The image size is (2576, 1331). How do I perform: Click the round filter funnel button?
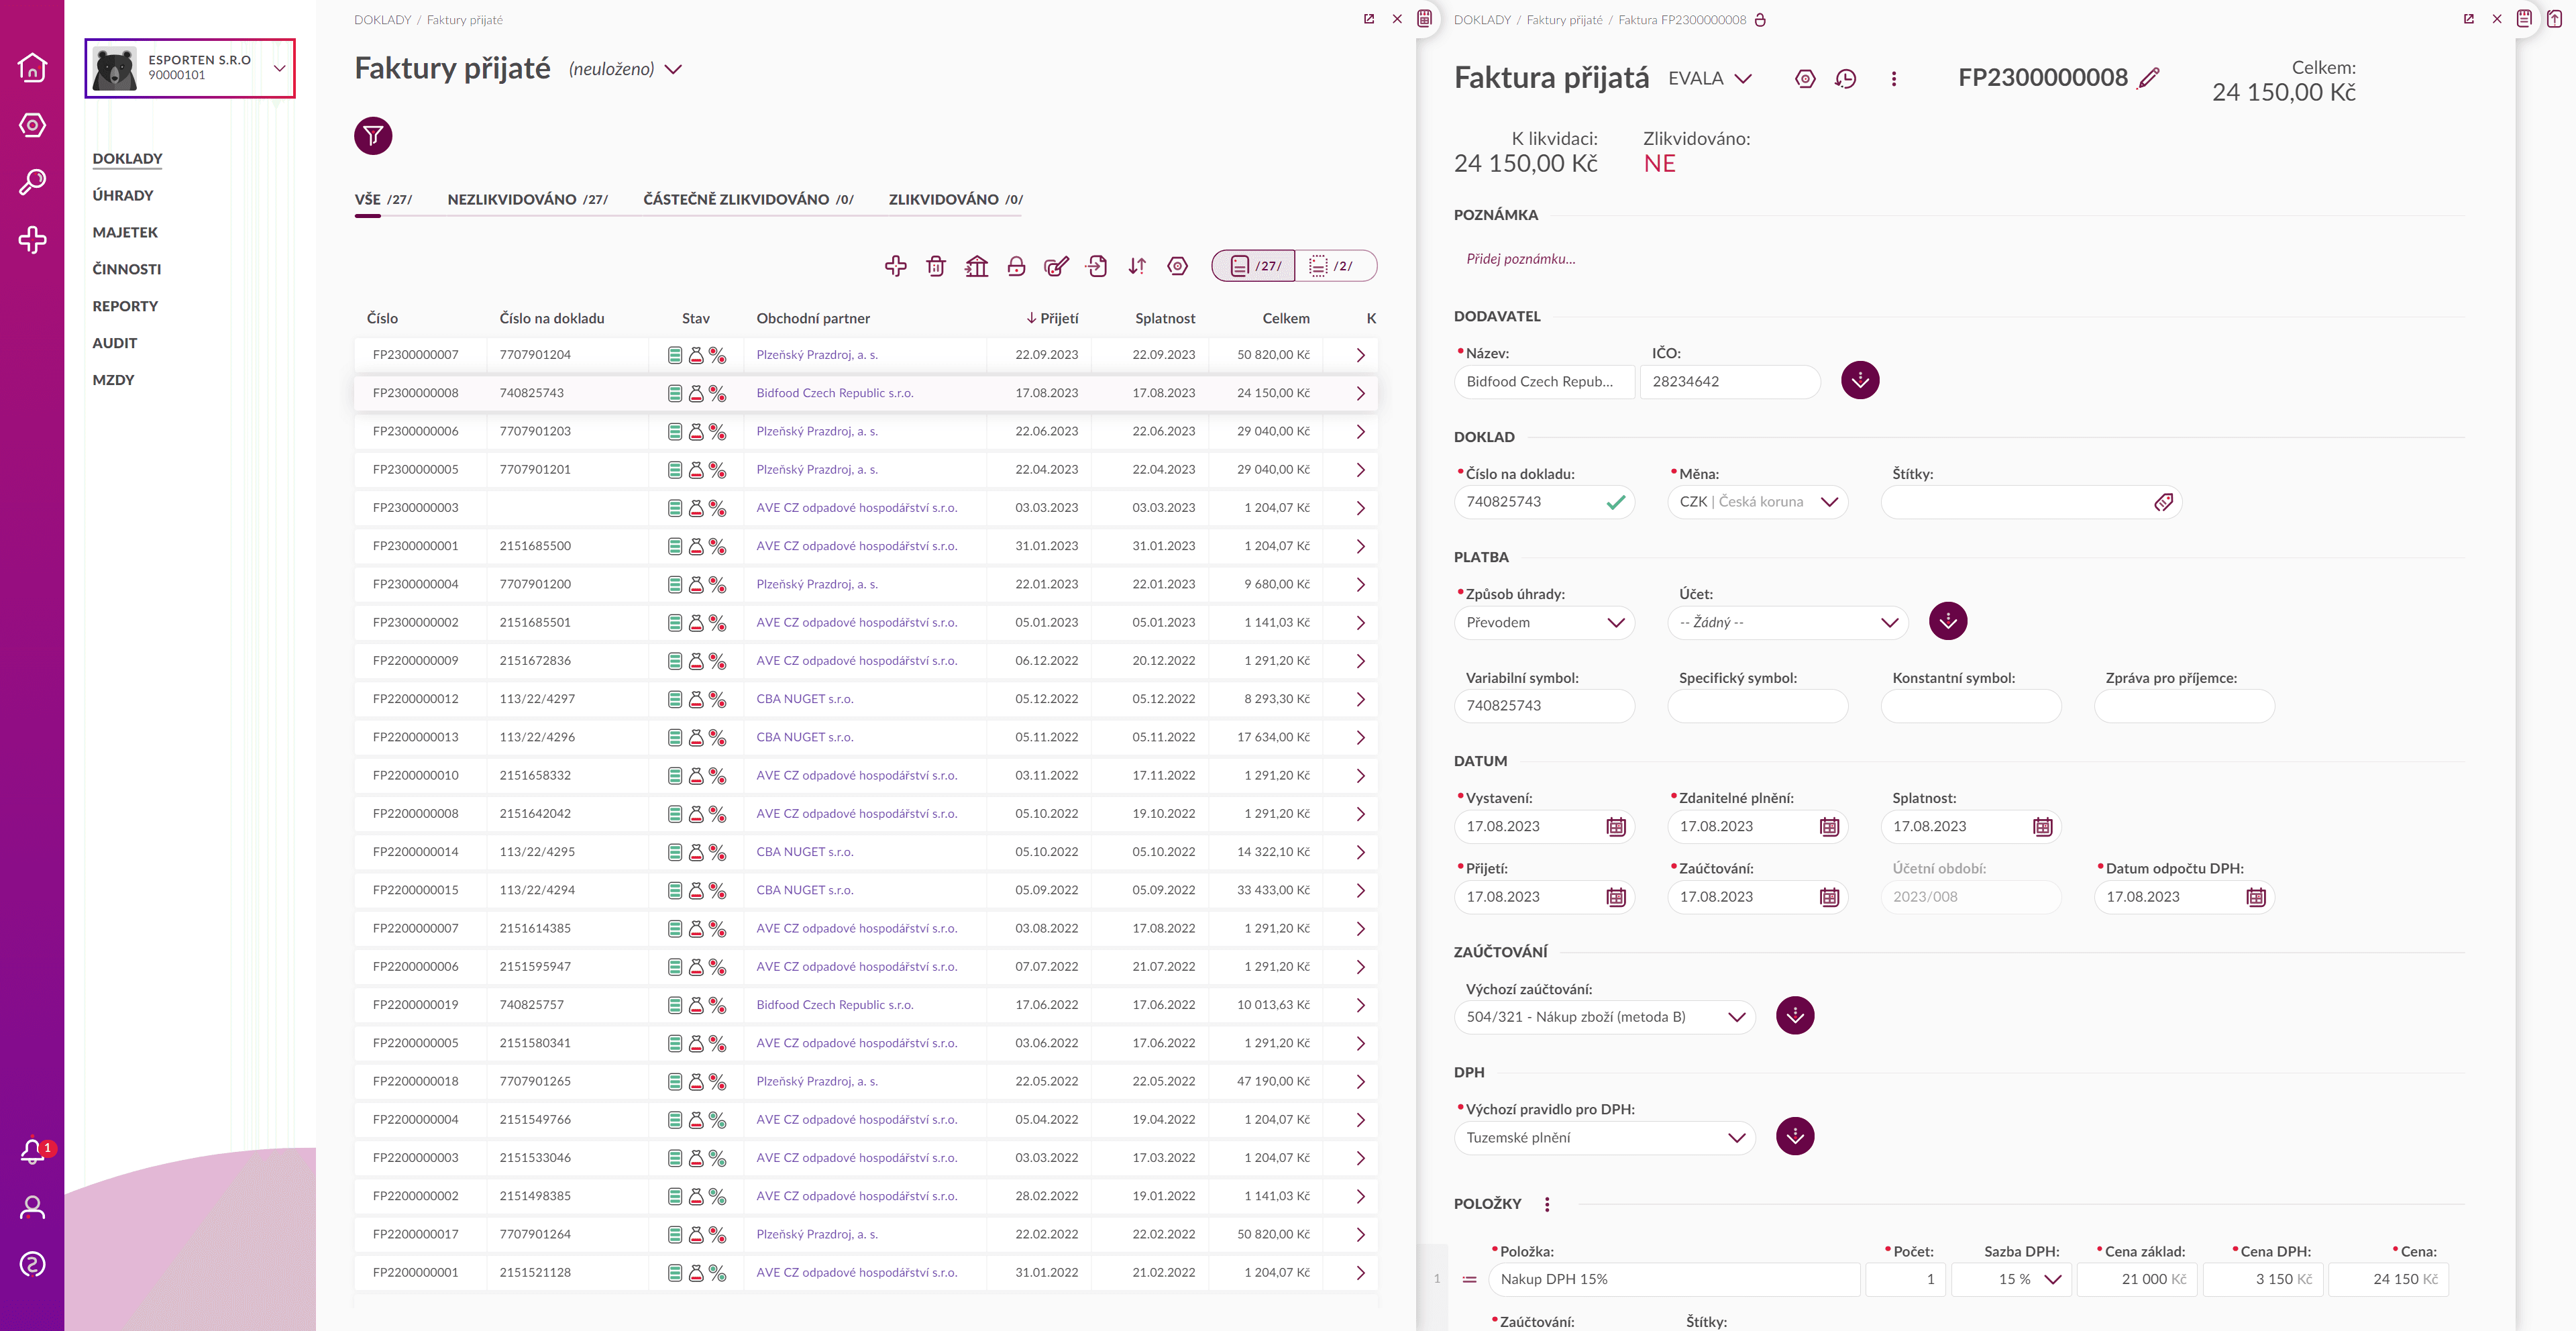[373, 136]
